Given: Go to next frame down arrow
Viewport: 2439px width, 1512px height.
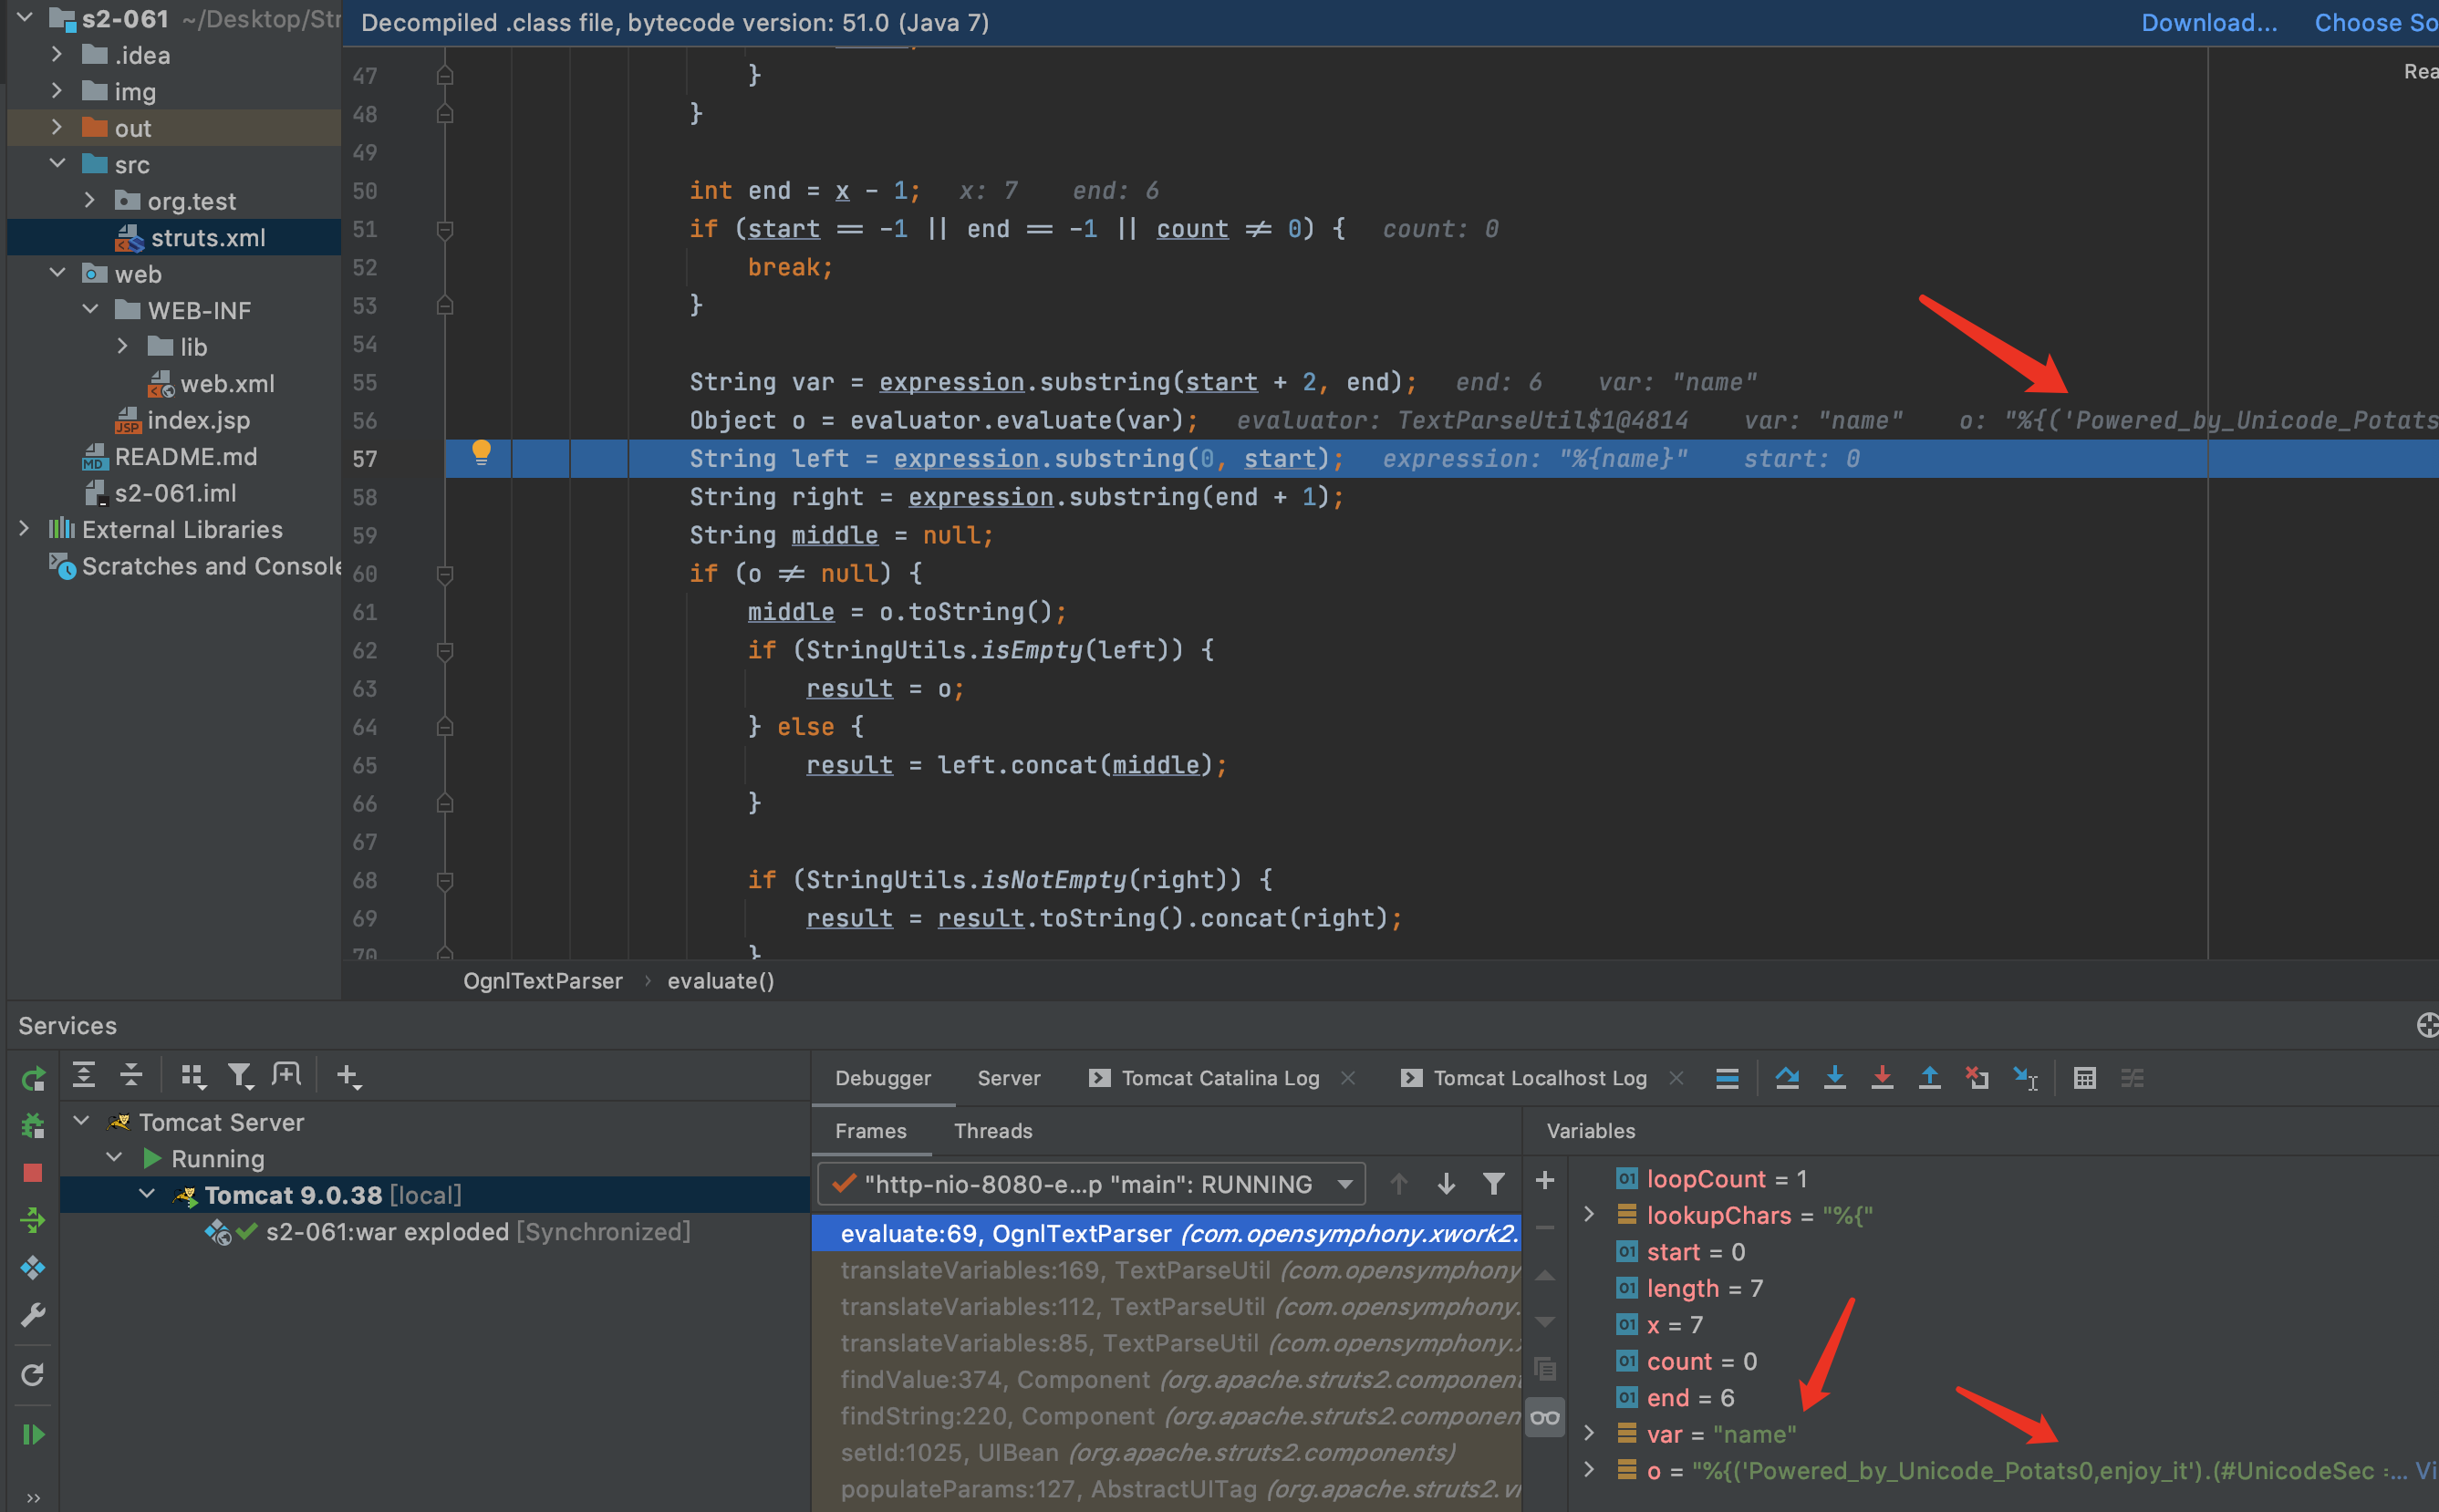Looking at the screenshot, I should [1446, 1184].
